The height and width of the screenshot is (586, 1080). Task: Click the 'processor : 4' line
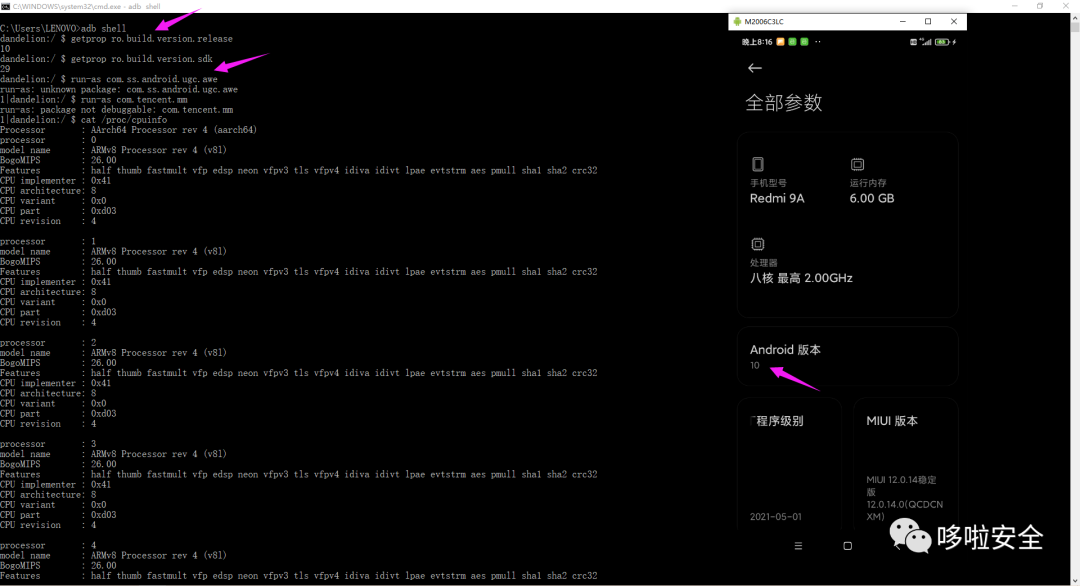(x=48, y=545)
